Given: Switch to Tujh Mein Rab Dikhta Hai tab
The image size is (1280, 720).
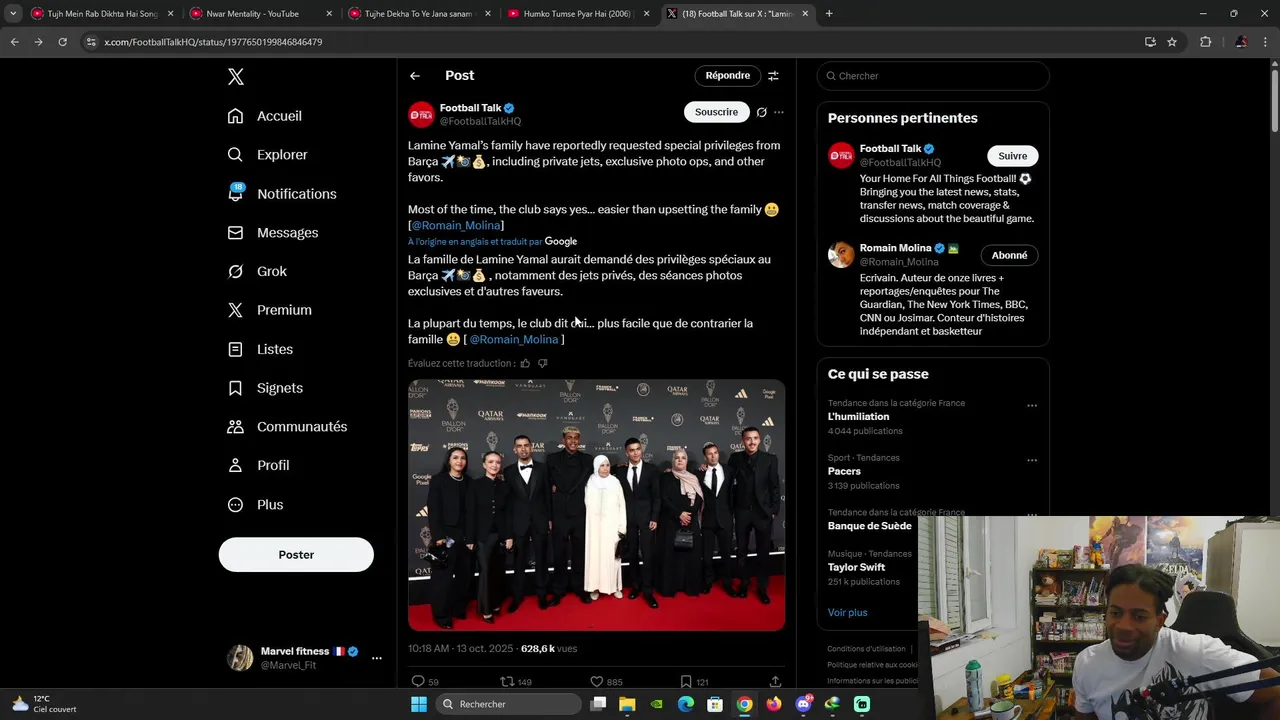Looking at the screenshot, I should click(102, 14).
